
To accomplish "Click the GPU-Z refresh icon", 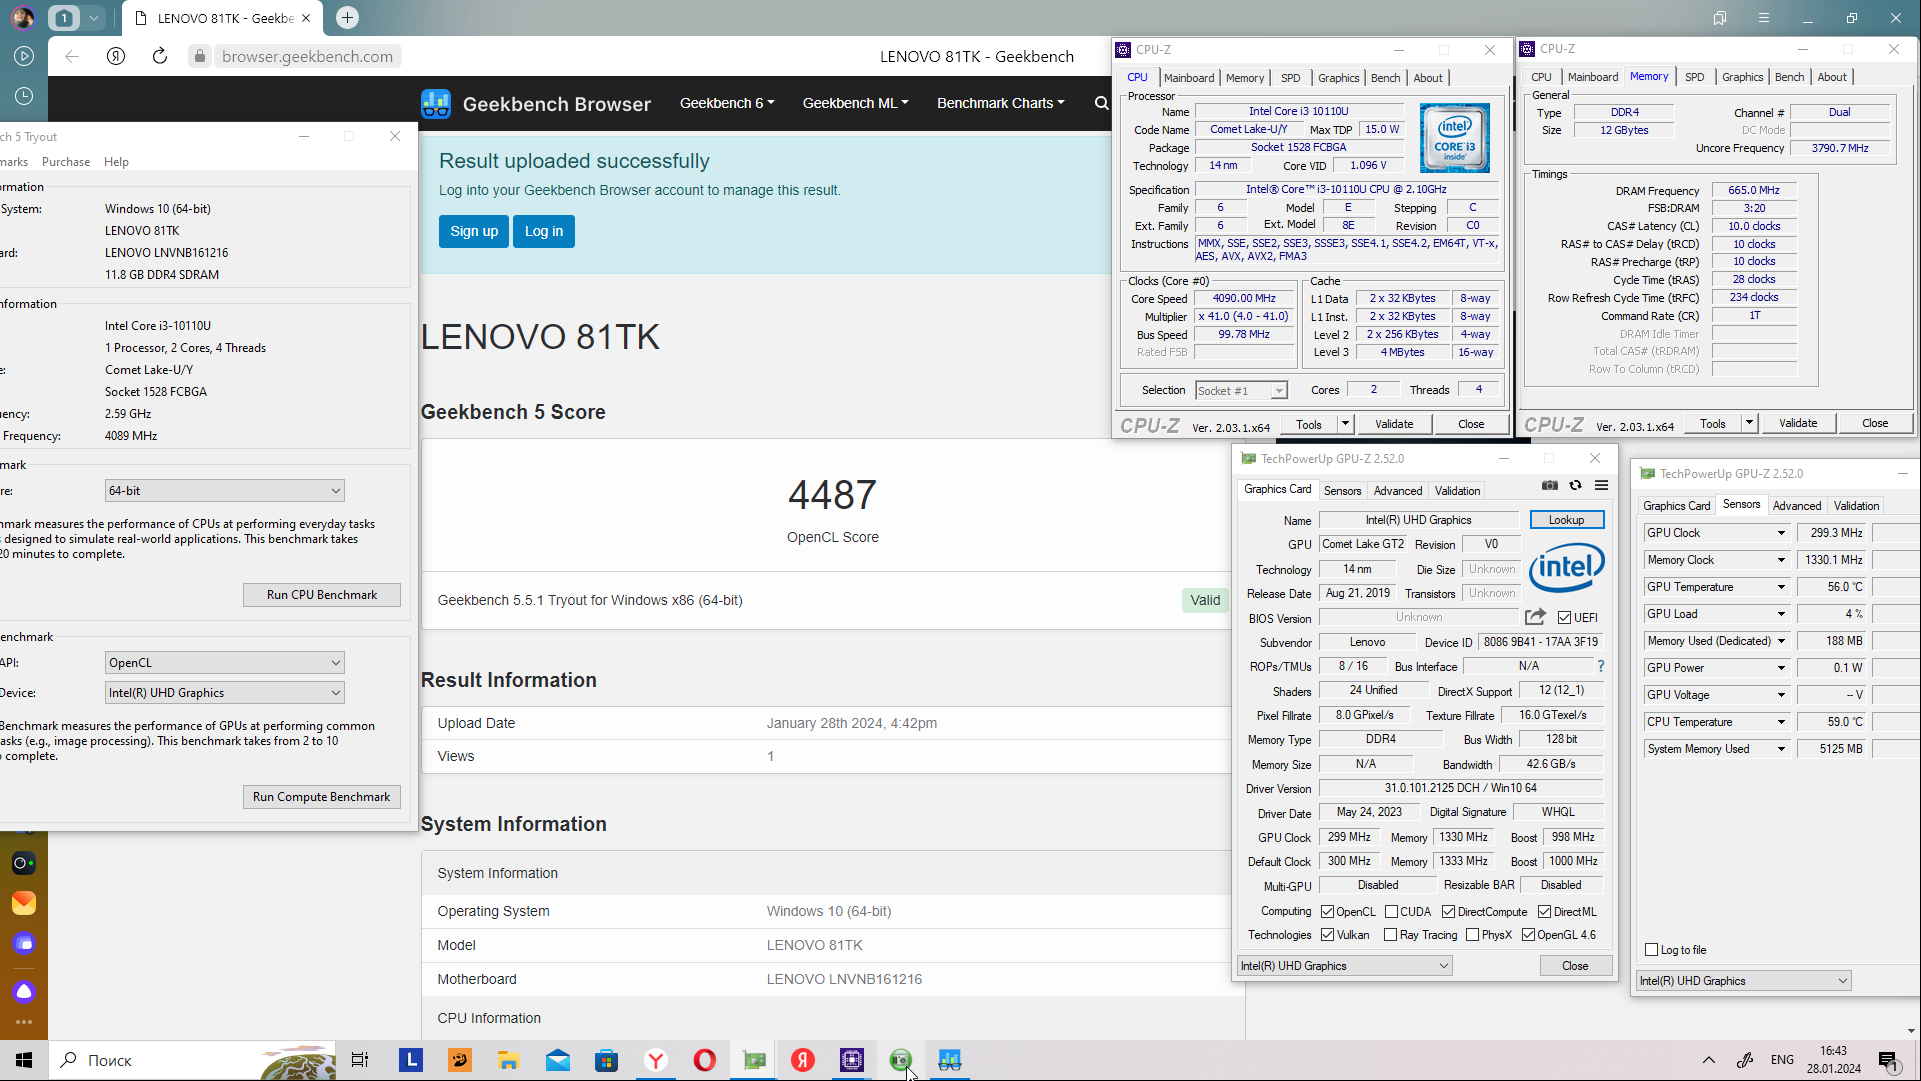I will (x=1575, y=485).
